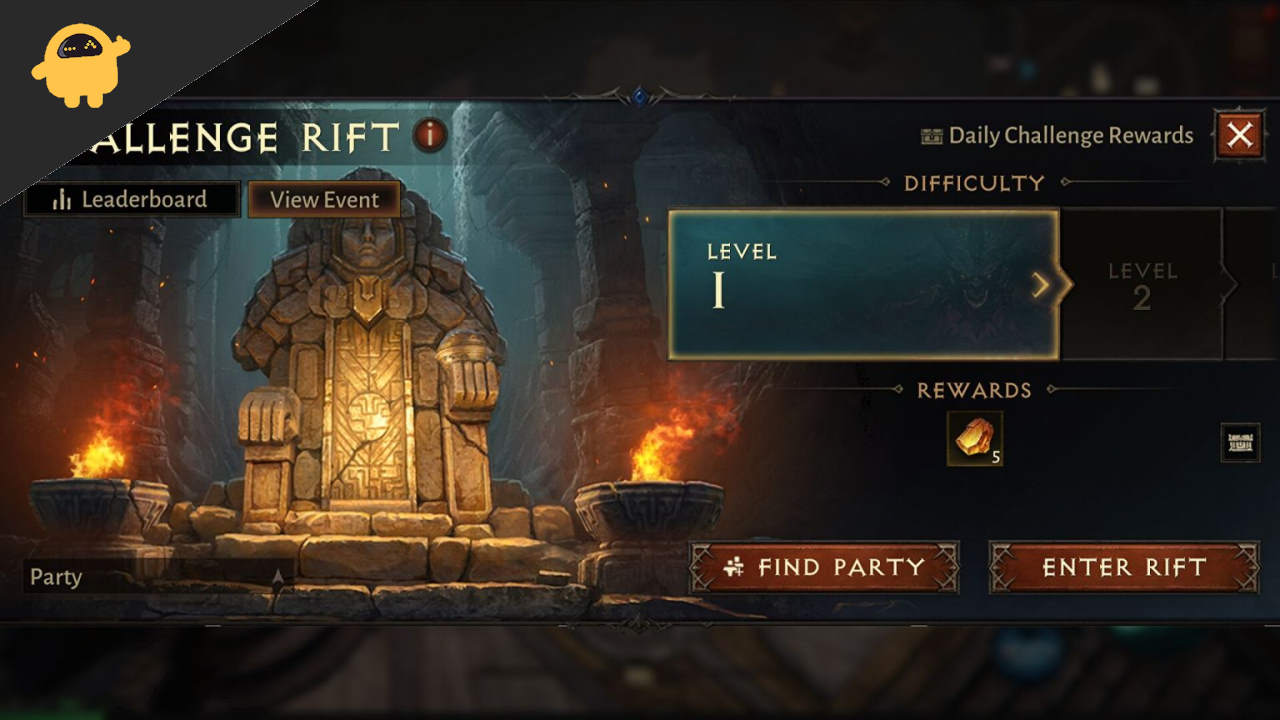Viewport: 1280px width, 720px height.
Task: Click the Enter Rift button
Action: coord(1124,568)
